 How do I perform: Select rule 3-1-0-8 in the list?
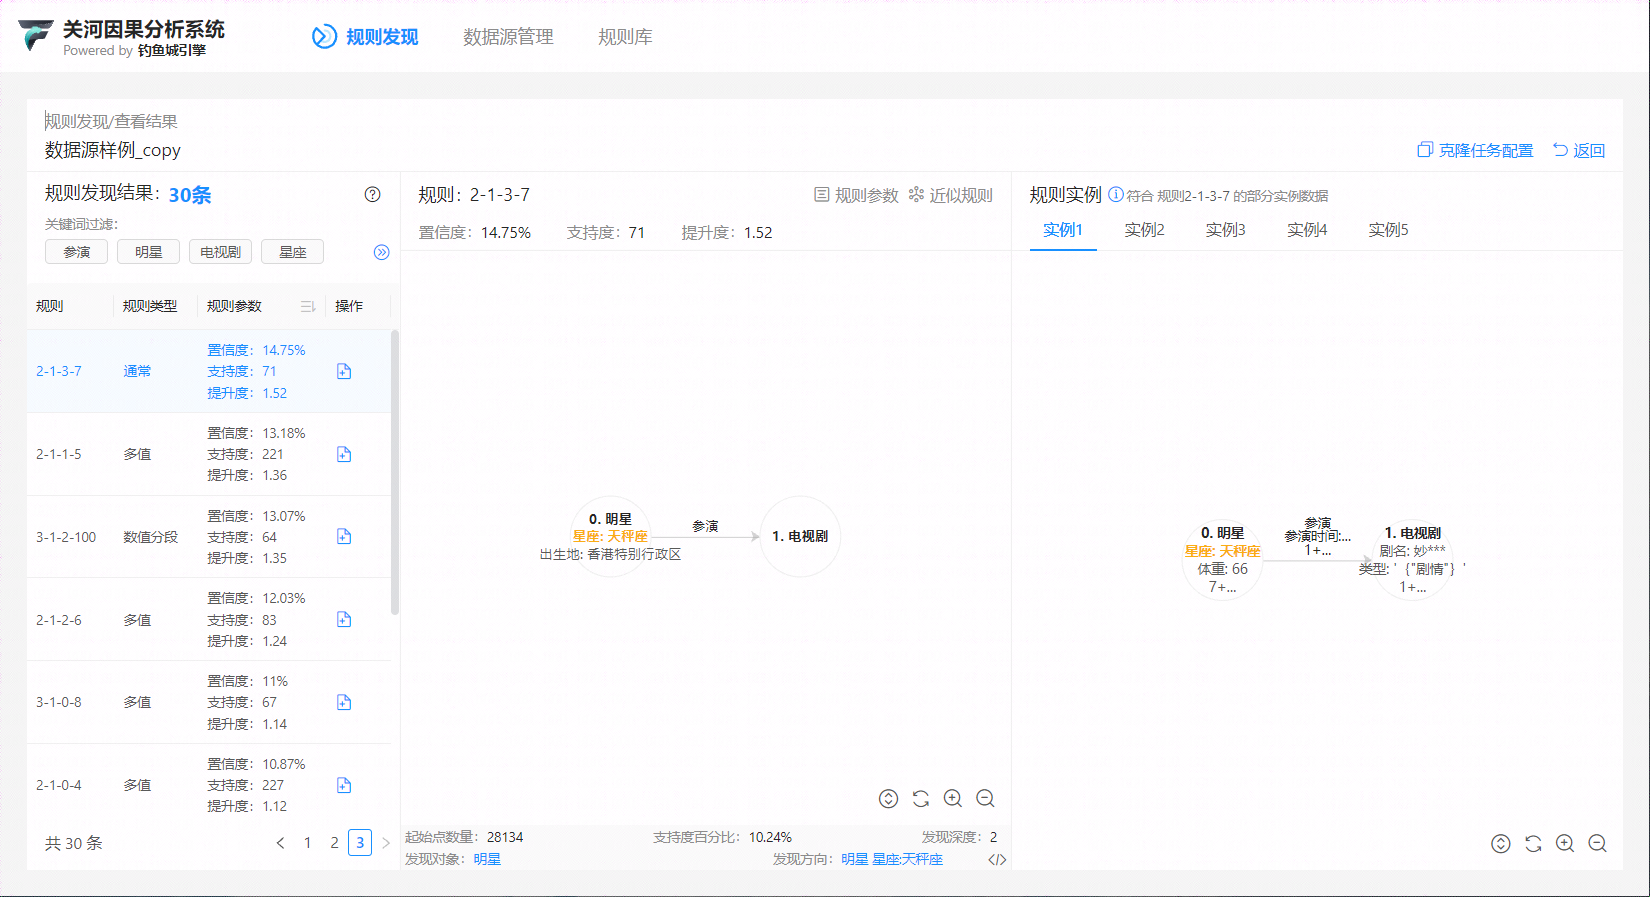208,702
